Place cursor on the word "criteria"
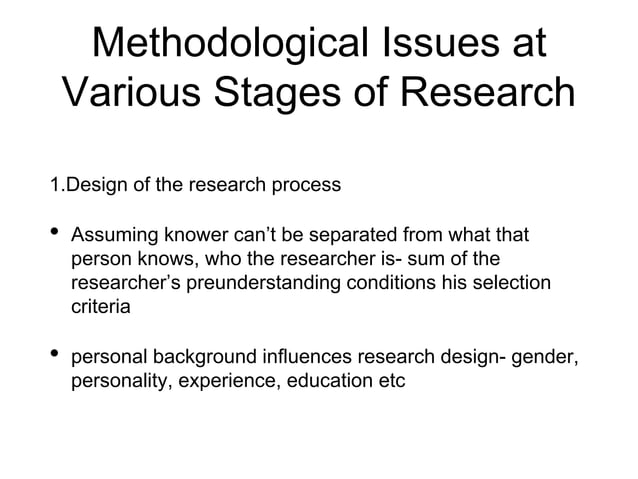 pos(101,306)
